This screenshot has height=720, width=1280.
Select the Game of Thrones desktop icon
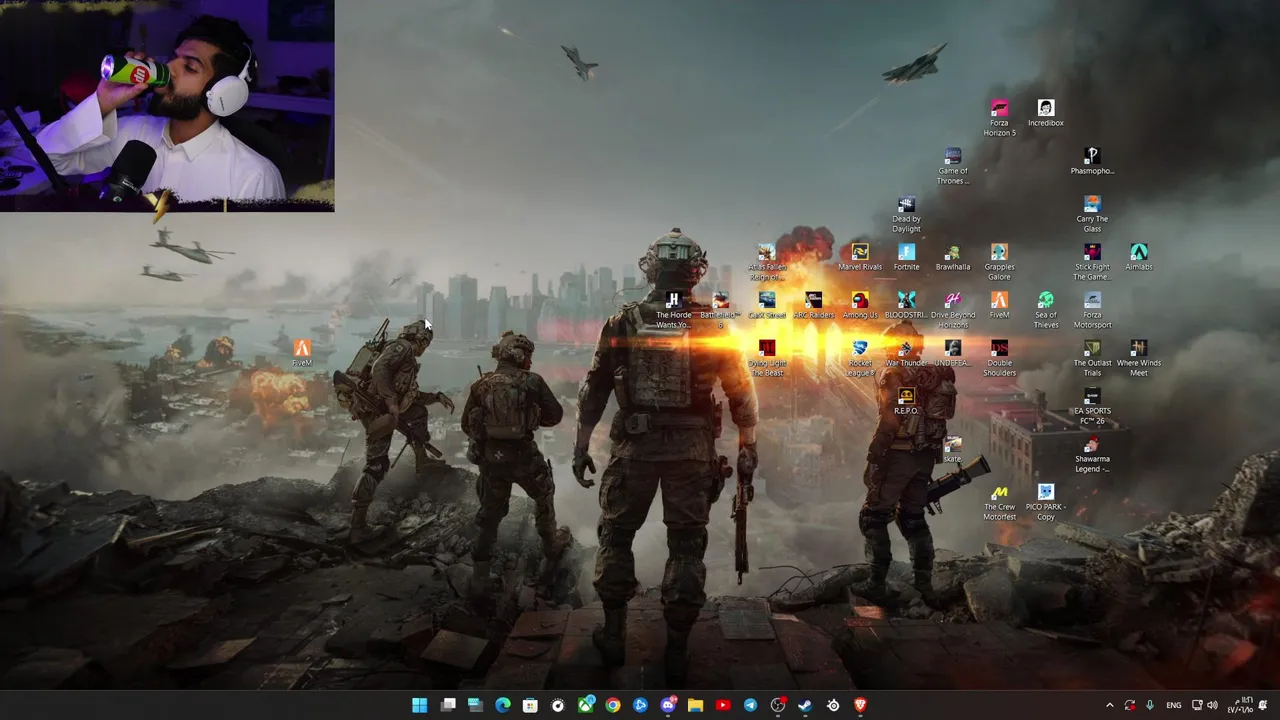pos(952,165)
